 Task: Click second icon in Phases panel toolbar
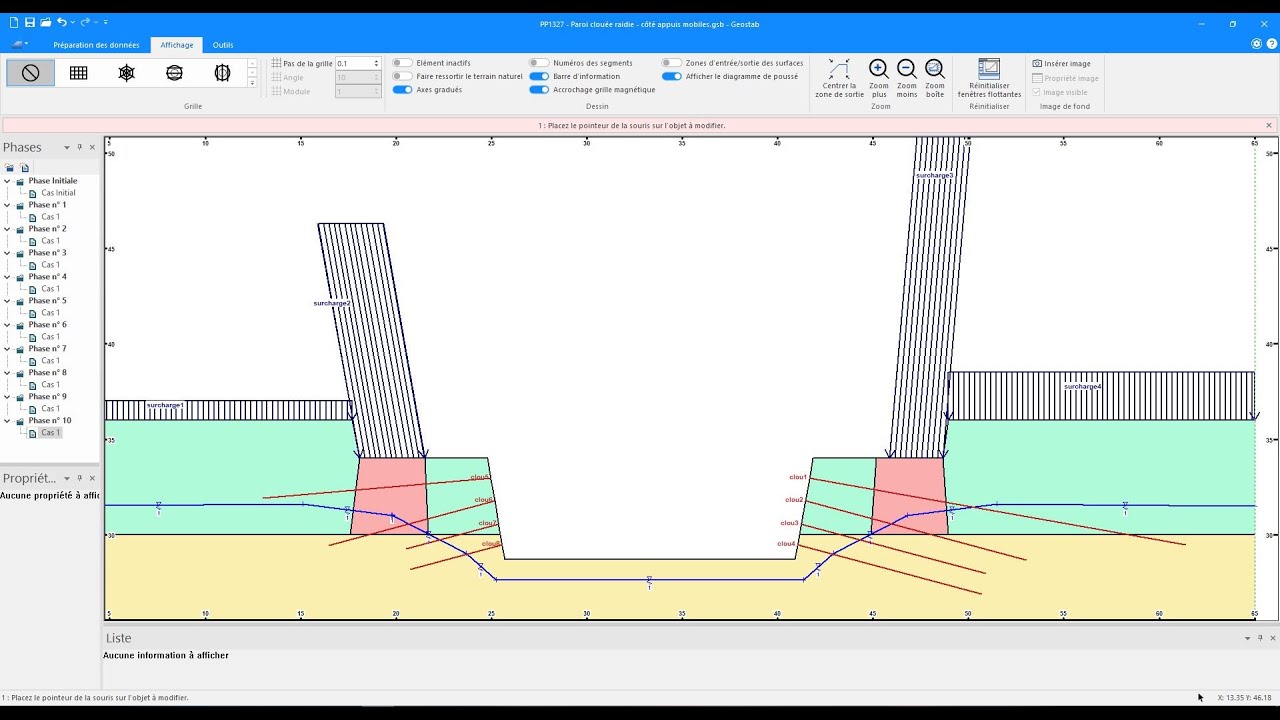point(25,167)
